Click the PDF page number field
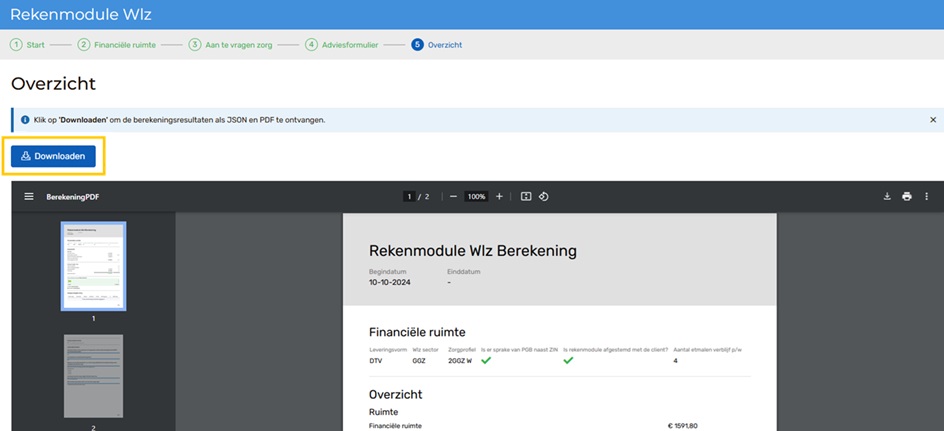This screenshot has height=431, width=944. [409, 196]
